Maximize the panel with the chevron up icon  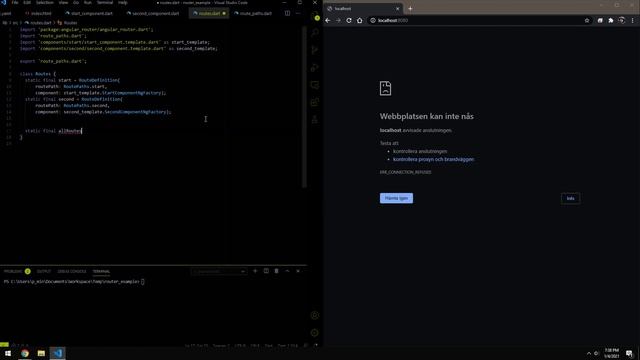287,271
